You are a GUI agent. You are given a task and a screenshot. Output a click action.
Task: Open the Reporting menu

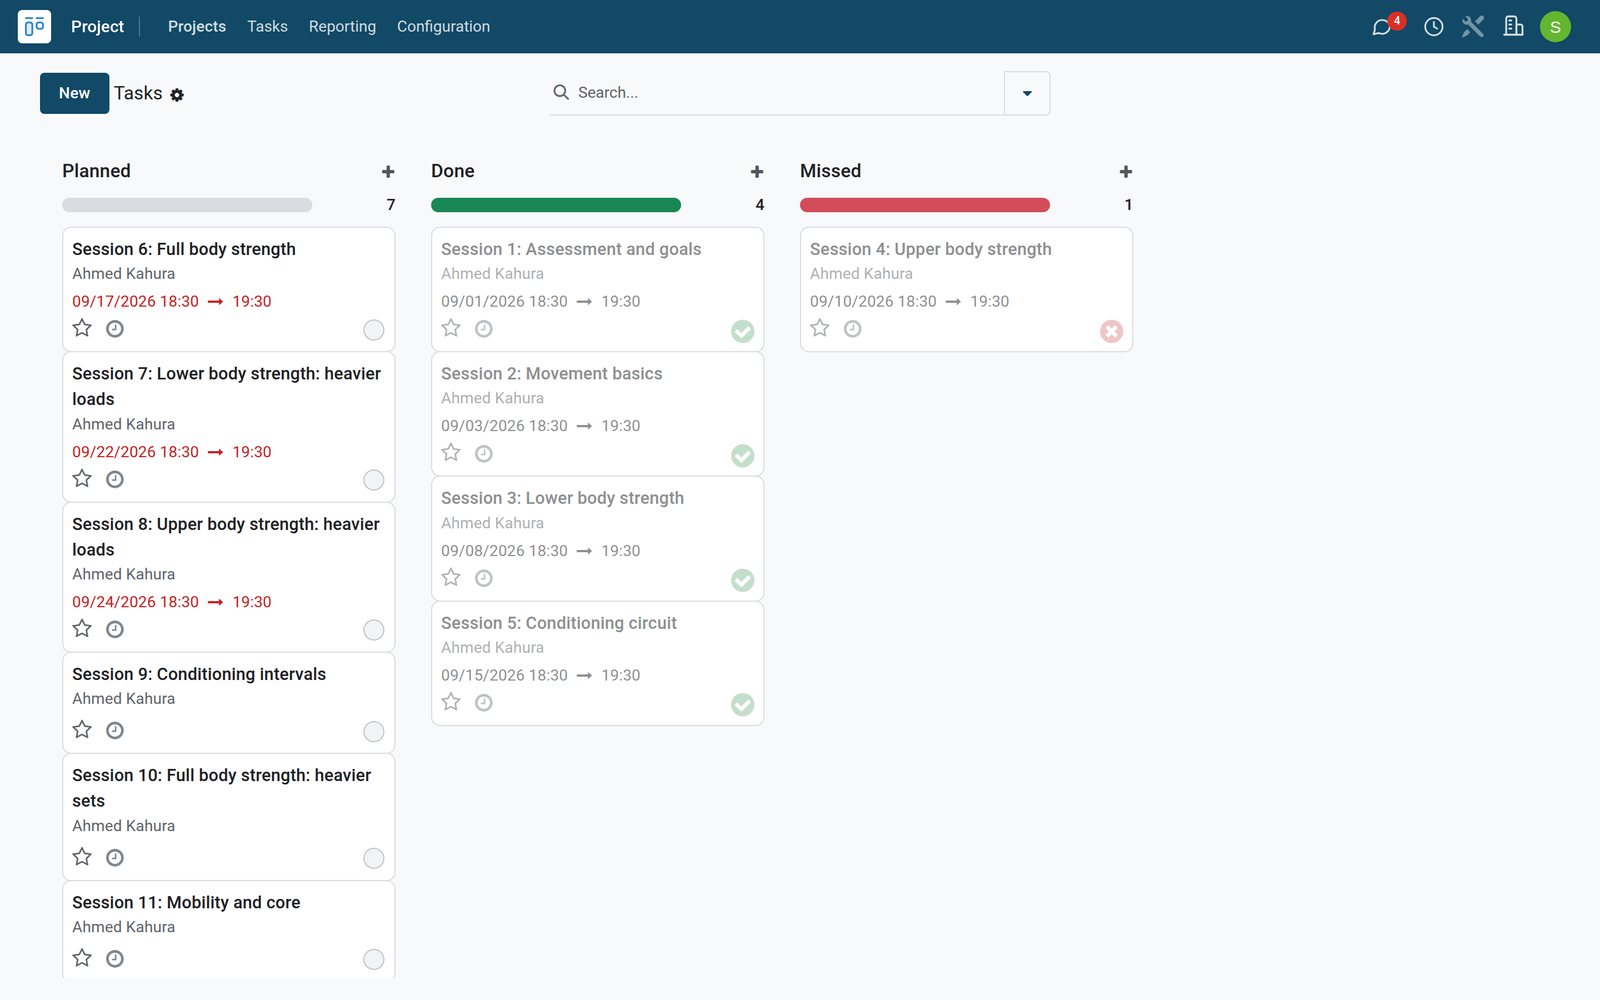point(342,27)
